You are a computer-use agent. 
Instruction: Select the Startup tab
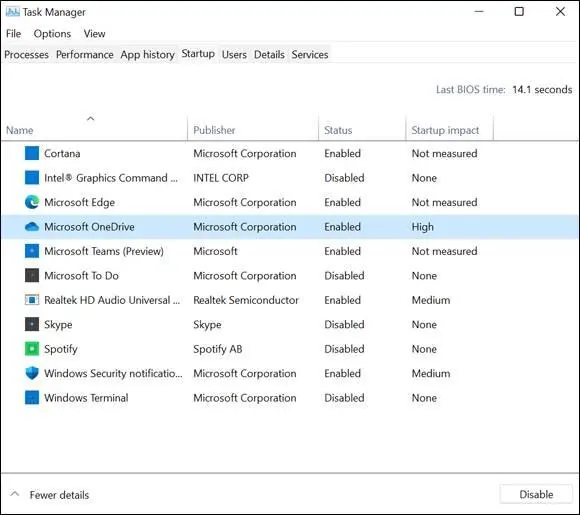[x=198, y=54]
